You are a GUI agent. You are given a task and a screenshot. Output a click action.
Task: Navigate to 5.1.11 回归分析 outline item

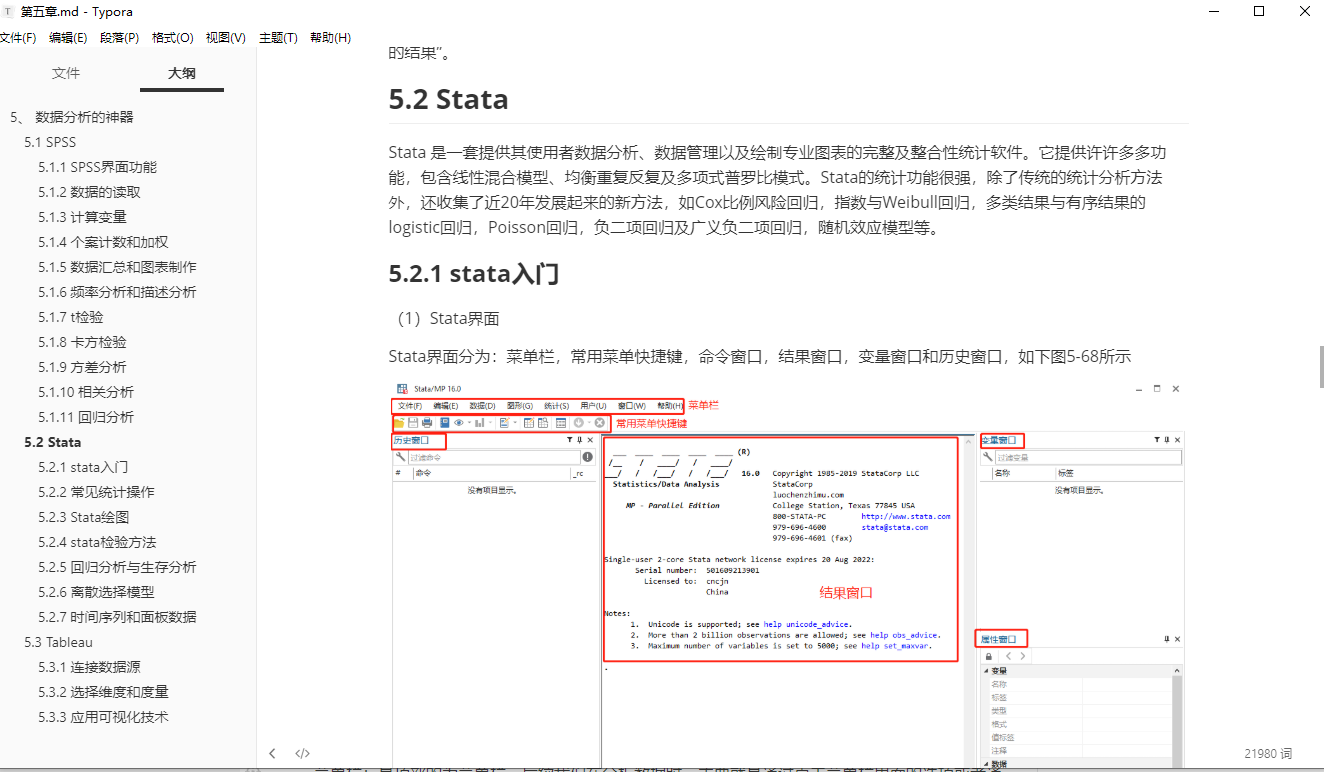(x=86, y=417)
